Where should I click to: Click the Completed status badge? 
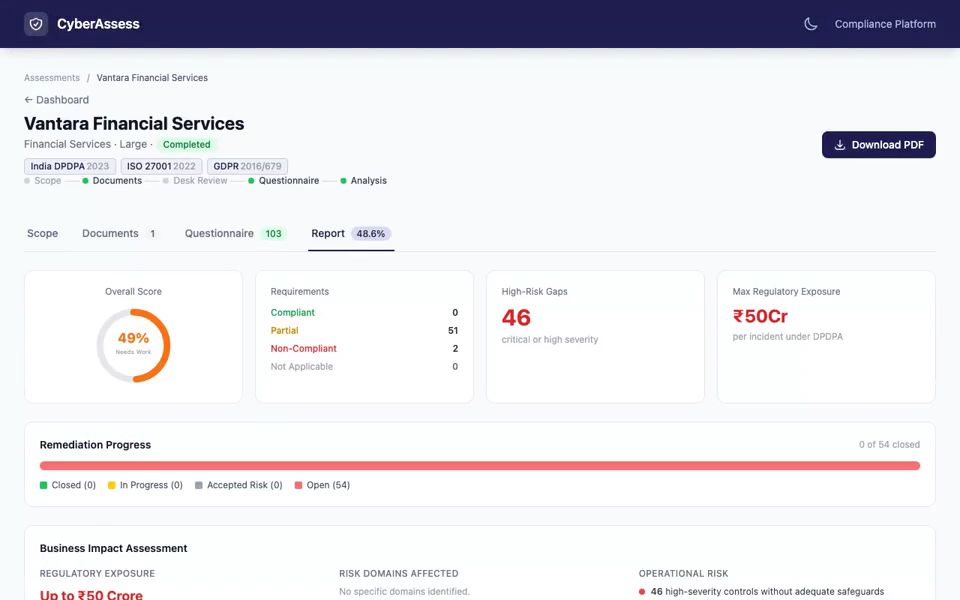point(187,144)
